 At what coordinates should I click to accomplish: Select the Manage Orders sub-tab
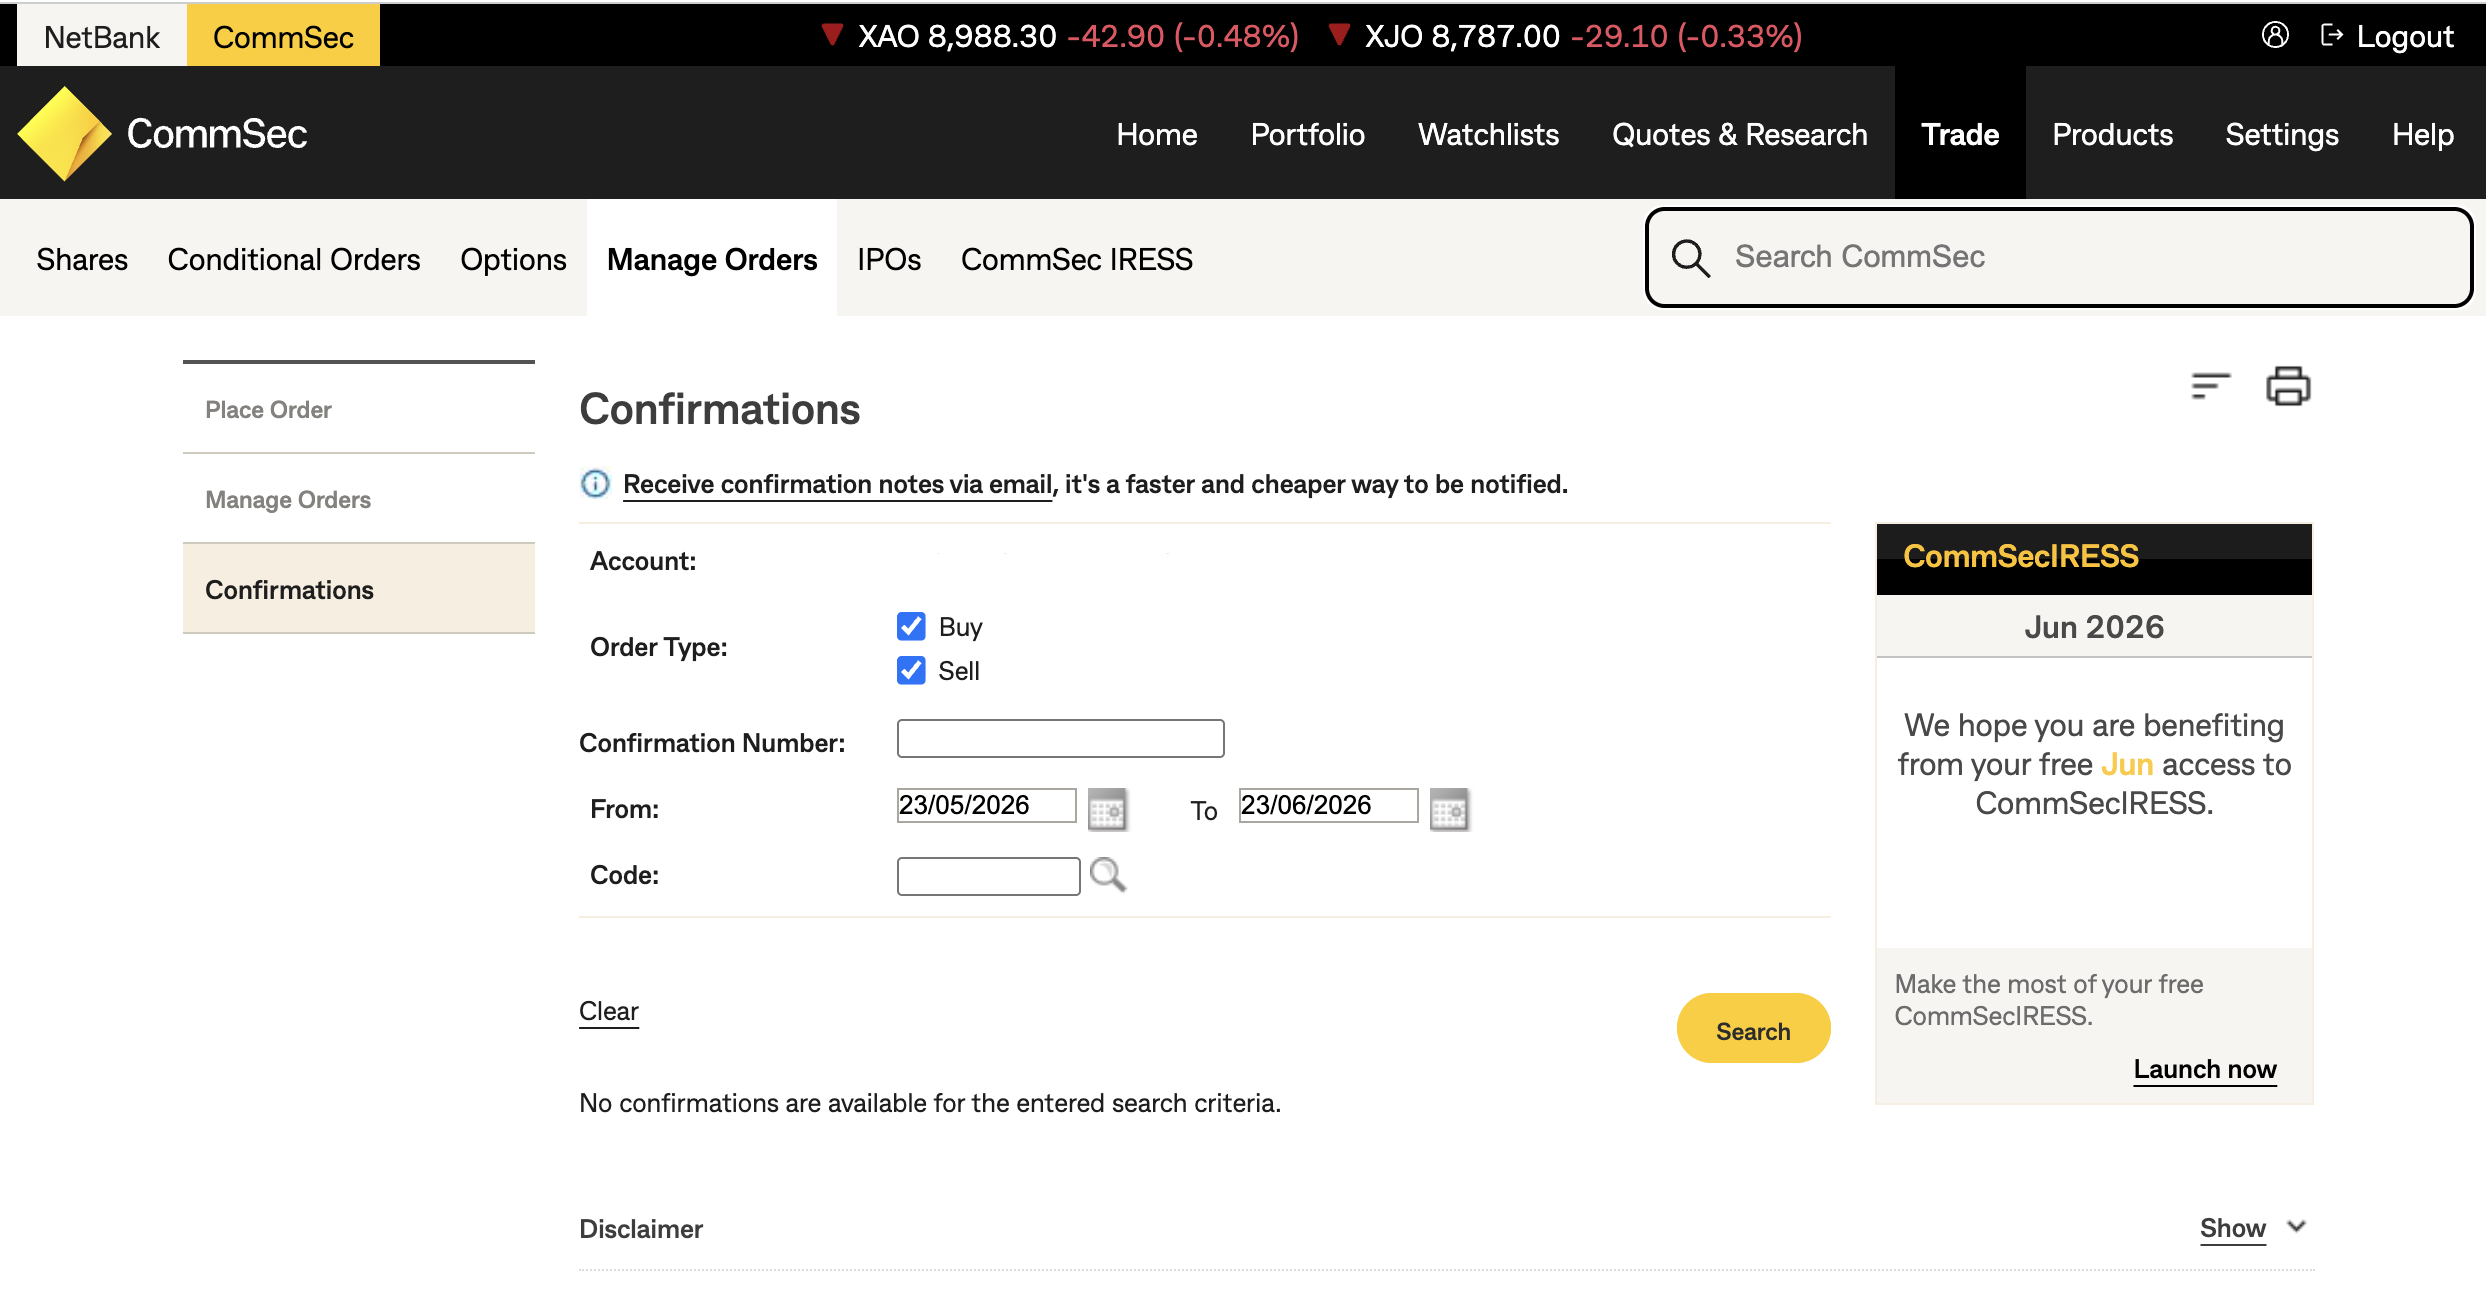coord(712,258)
